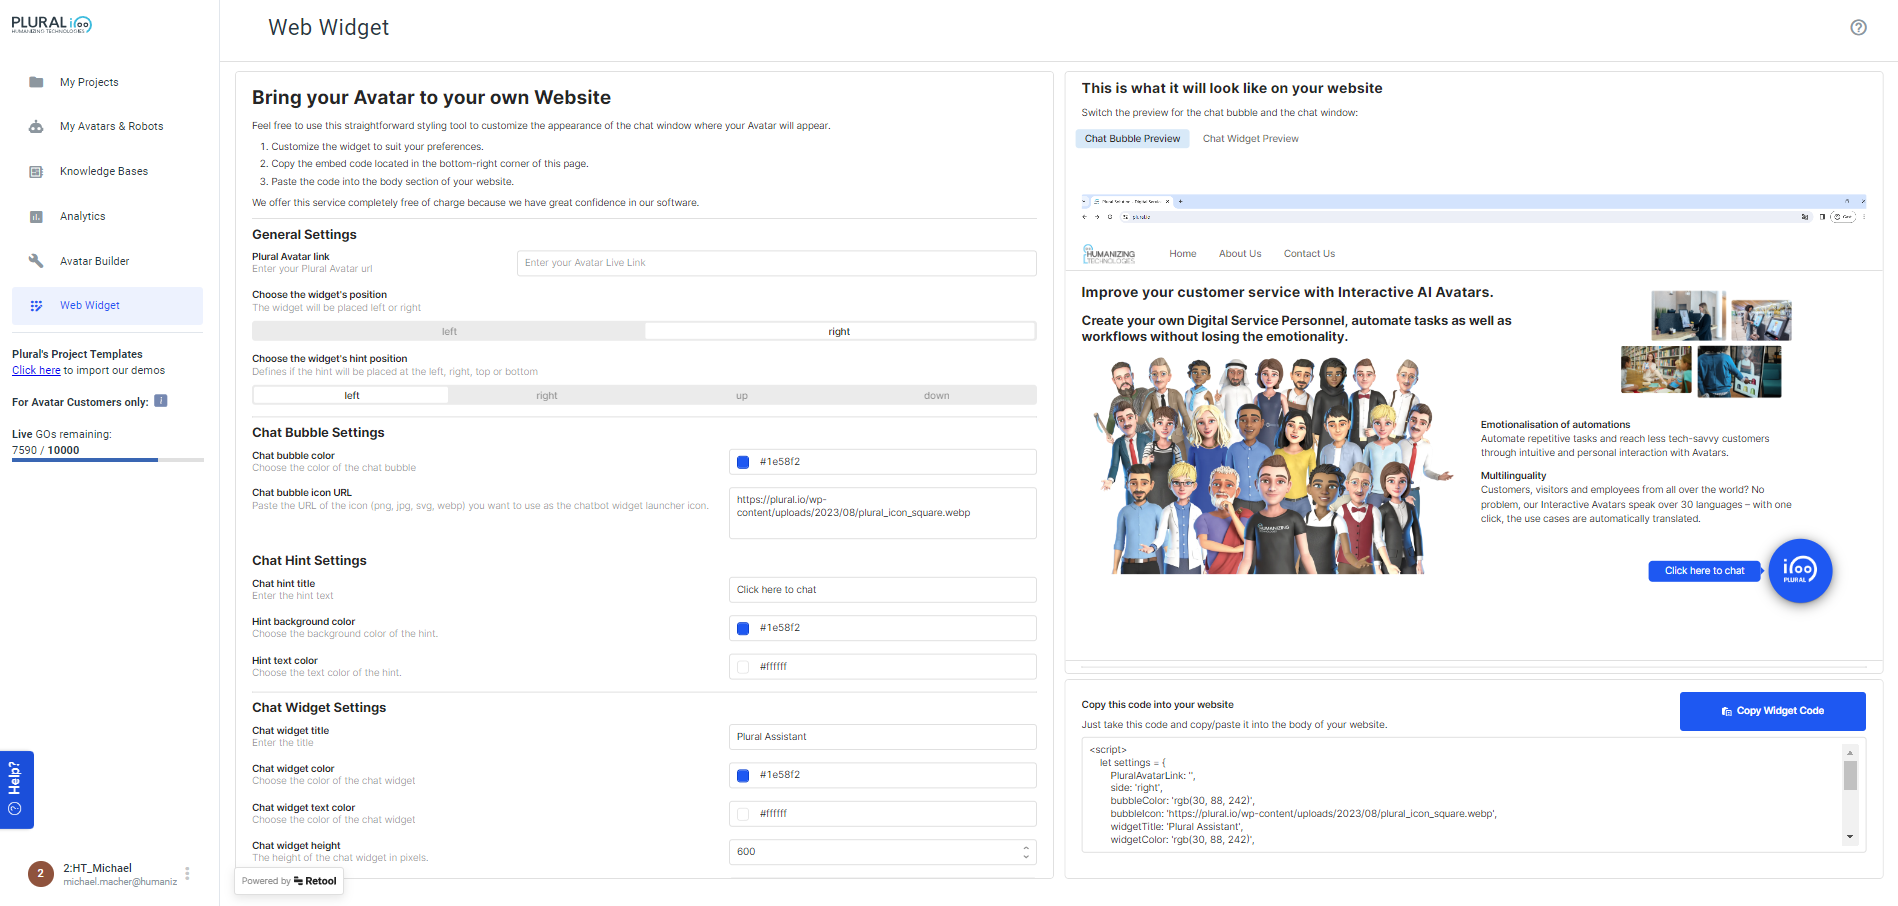1898x906 pixels.
Task: Click the My Avatars & Robots icon
Action: point(36,127)
